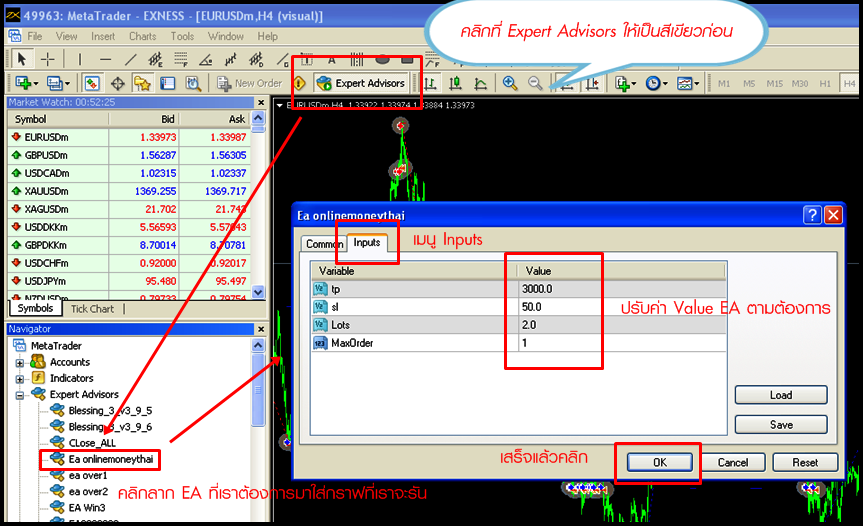Select the XAUUSDm symbol row
The height and width of the screenshot is (526, 863).
[129, 191]
